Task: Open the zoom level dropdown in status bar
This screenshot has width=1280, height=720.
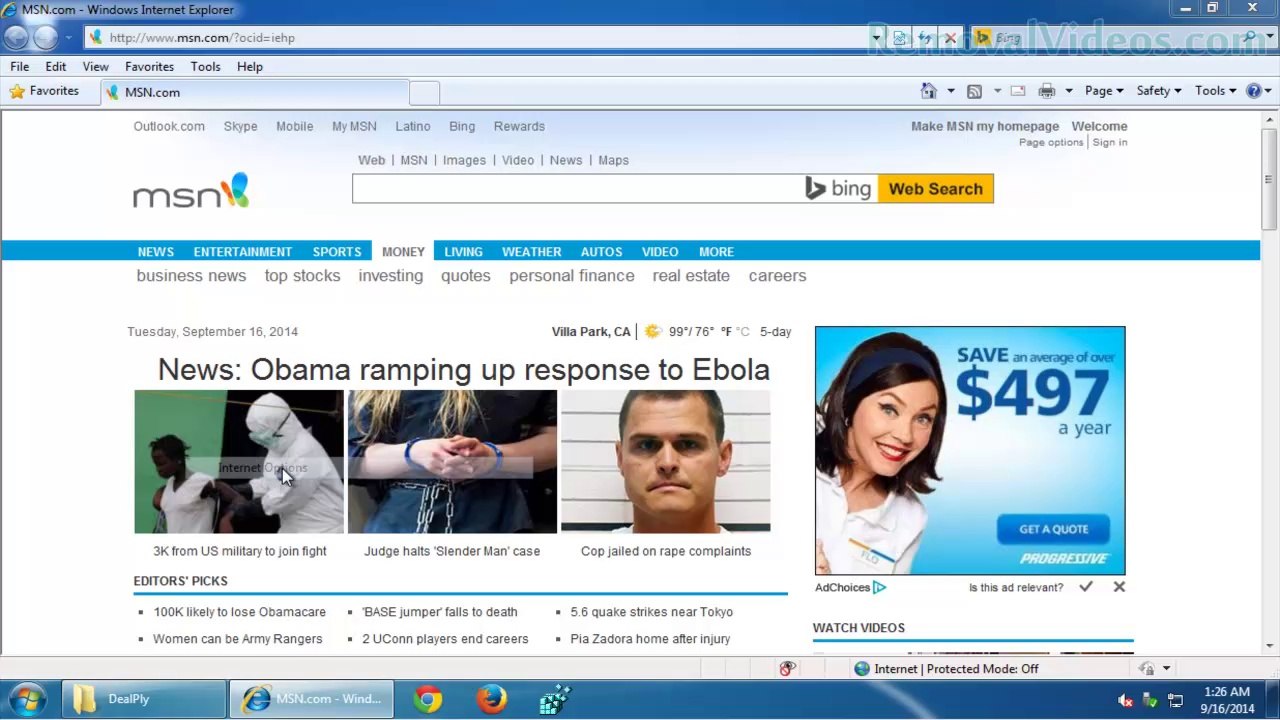Action: tap(1166, 669)
